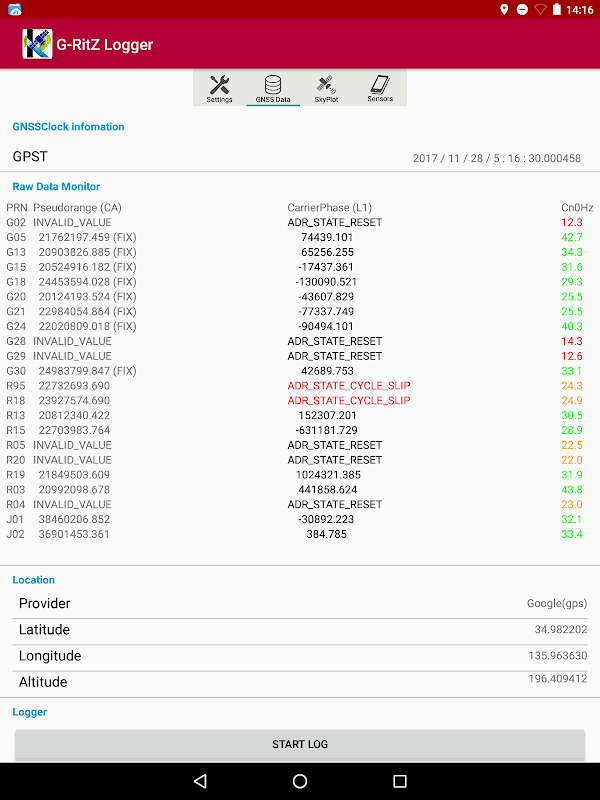Tap the Longitude row label
The image size is (600, 800).
tap(50, 656)
